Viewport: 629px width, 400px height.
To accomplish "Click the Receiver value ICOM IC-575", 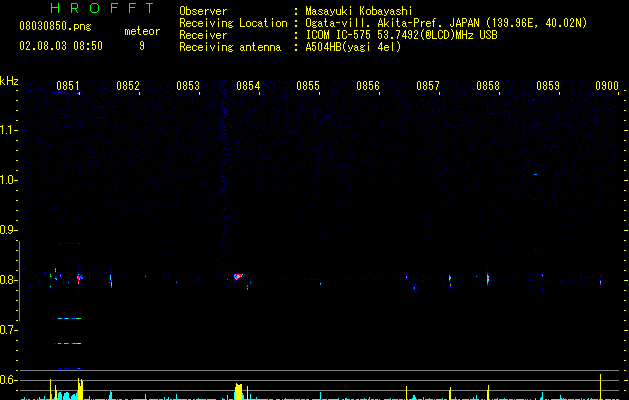I will pos(340,35).
